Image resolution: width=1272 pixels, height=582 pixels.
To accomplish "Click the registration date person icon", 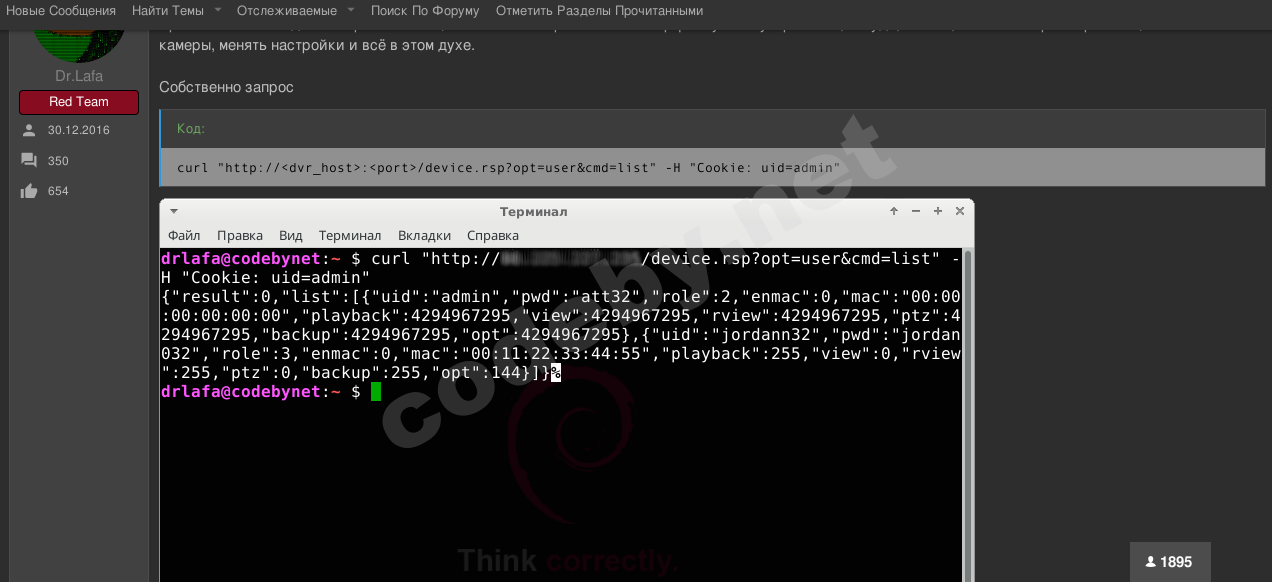I will click(x=28, y=130).
